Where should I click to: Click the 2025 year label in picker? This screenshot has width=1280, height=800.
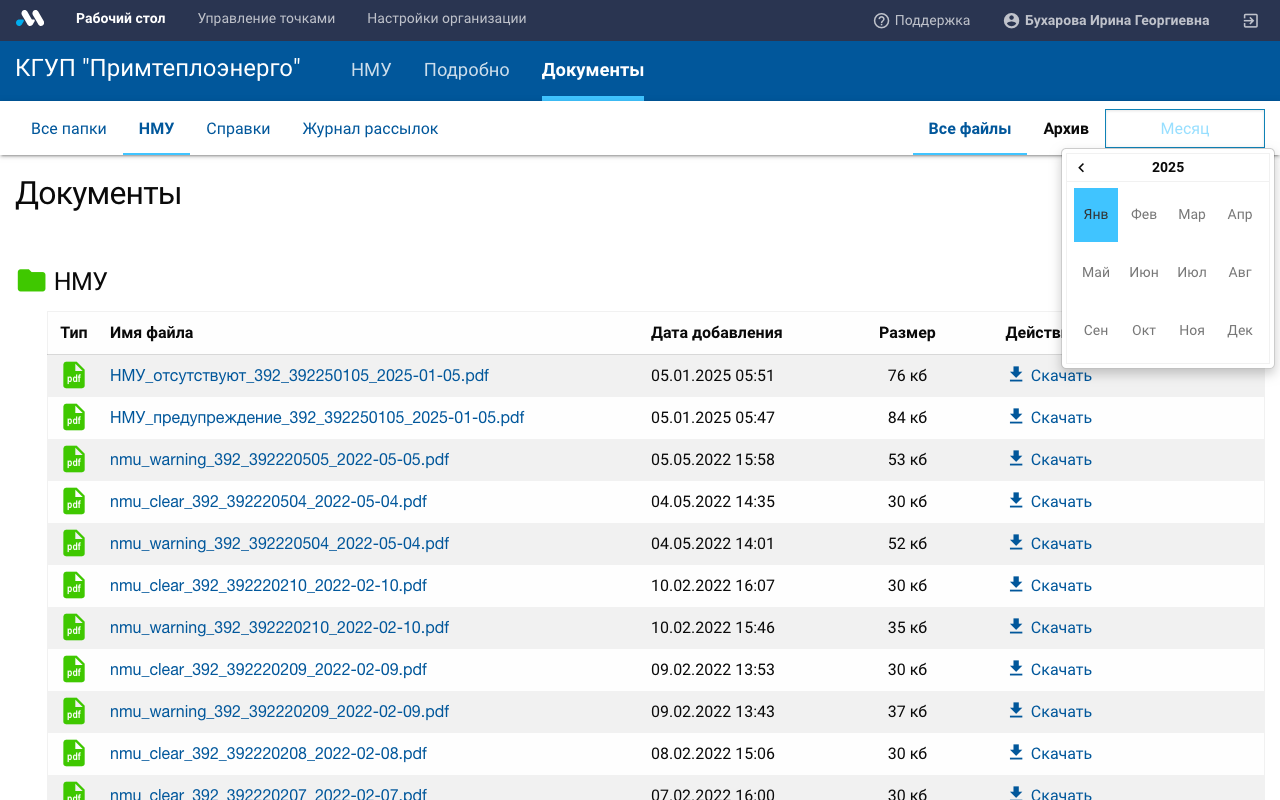tap(1168, 168)
